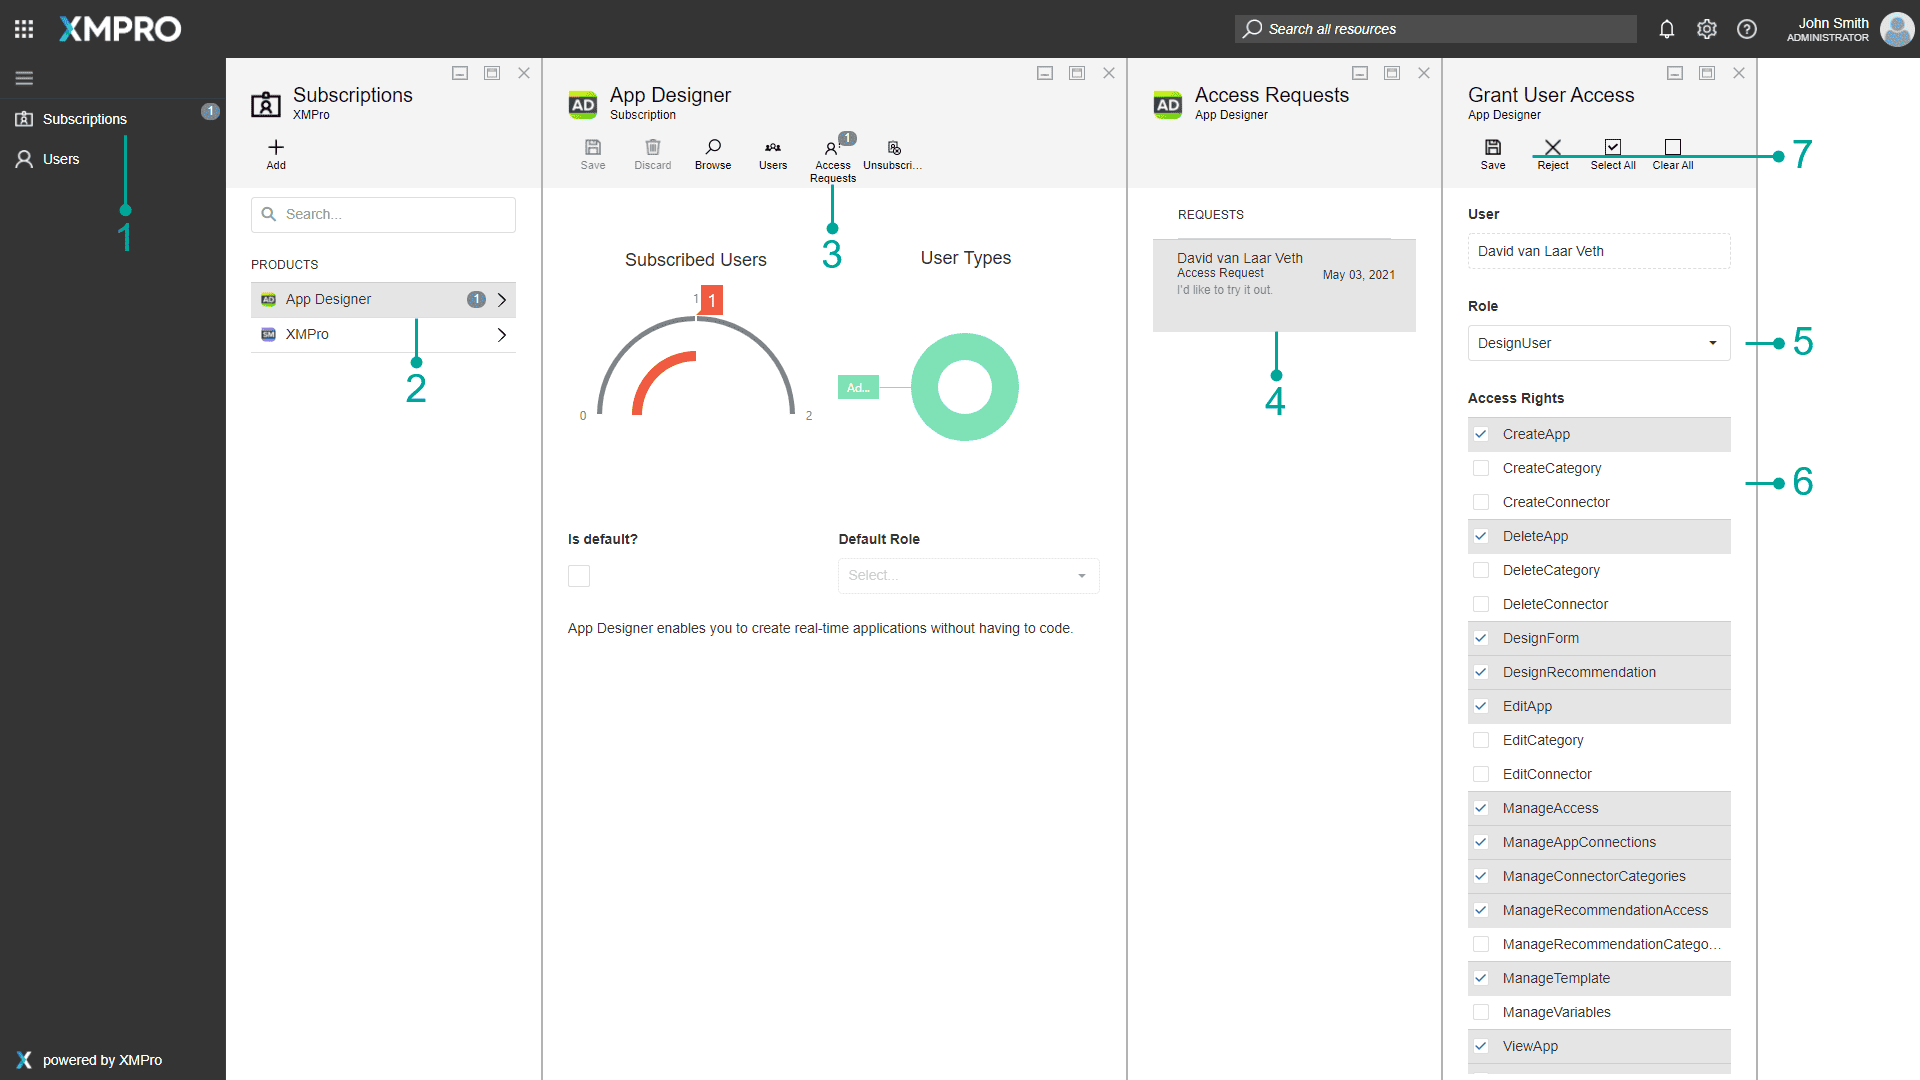Click the Unsubscribe toolbar icon
This screenshot has height=1080, width=1920.
pyautogui.click(x=894, y=149)
